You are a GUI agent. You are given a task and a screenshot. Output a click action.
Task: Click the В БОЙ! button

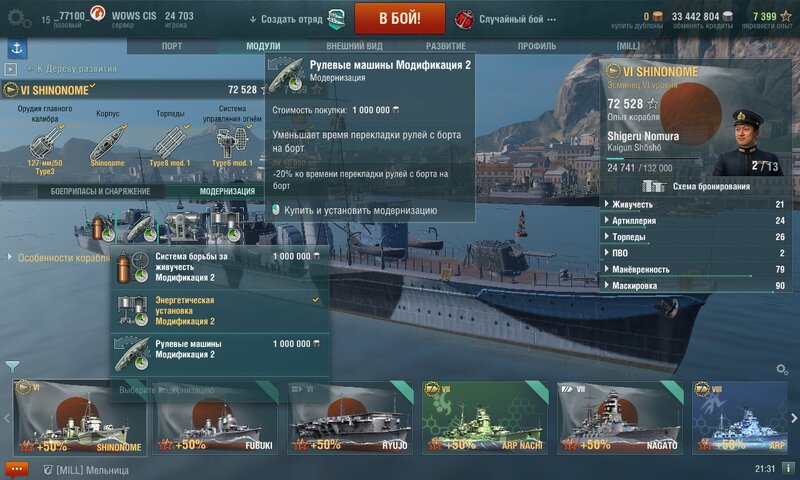[399, 18]
